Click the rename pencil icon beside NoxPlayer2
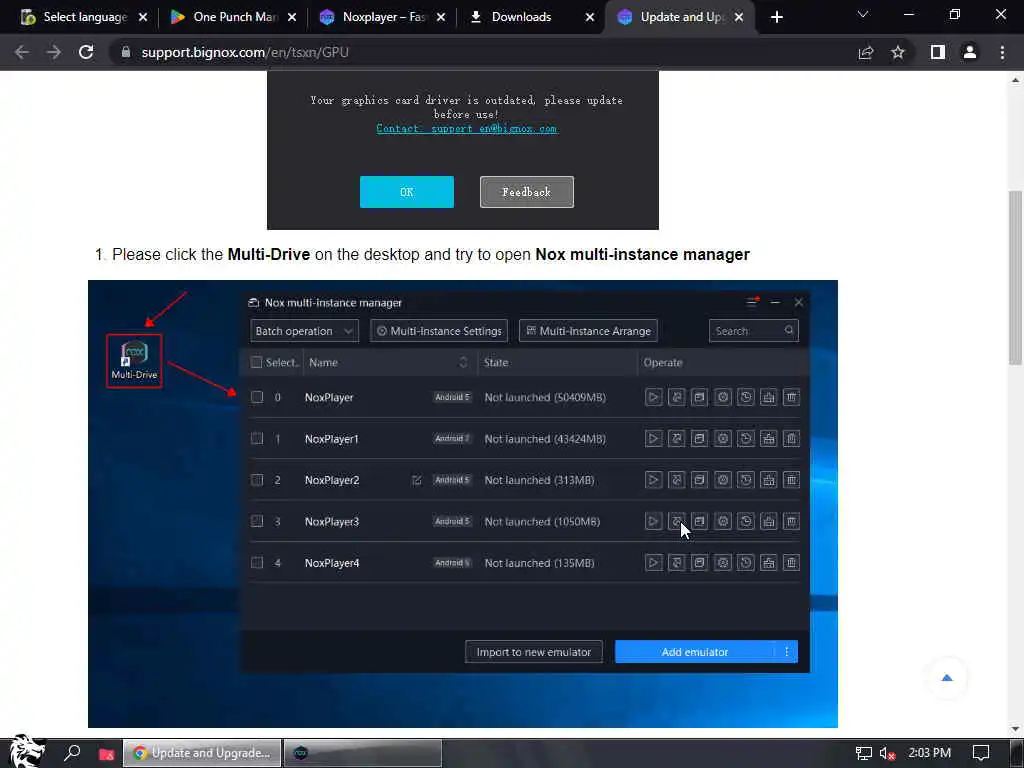Viewport: 1024px width, 768px height. (x=417, y=481)
